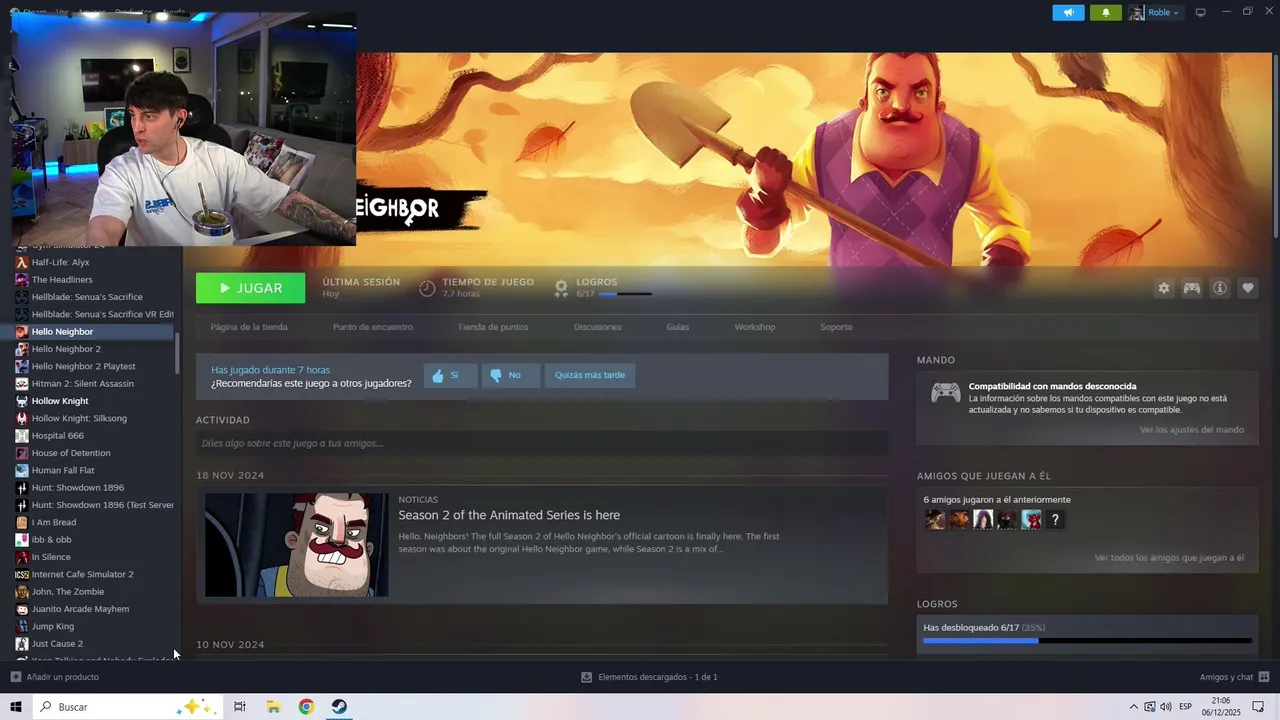Click the Hospital 666 game icon

tap(21, 436)
